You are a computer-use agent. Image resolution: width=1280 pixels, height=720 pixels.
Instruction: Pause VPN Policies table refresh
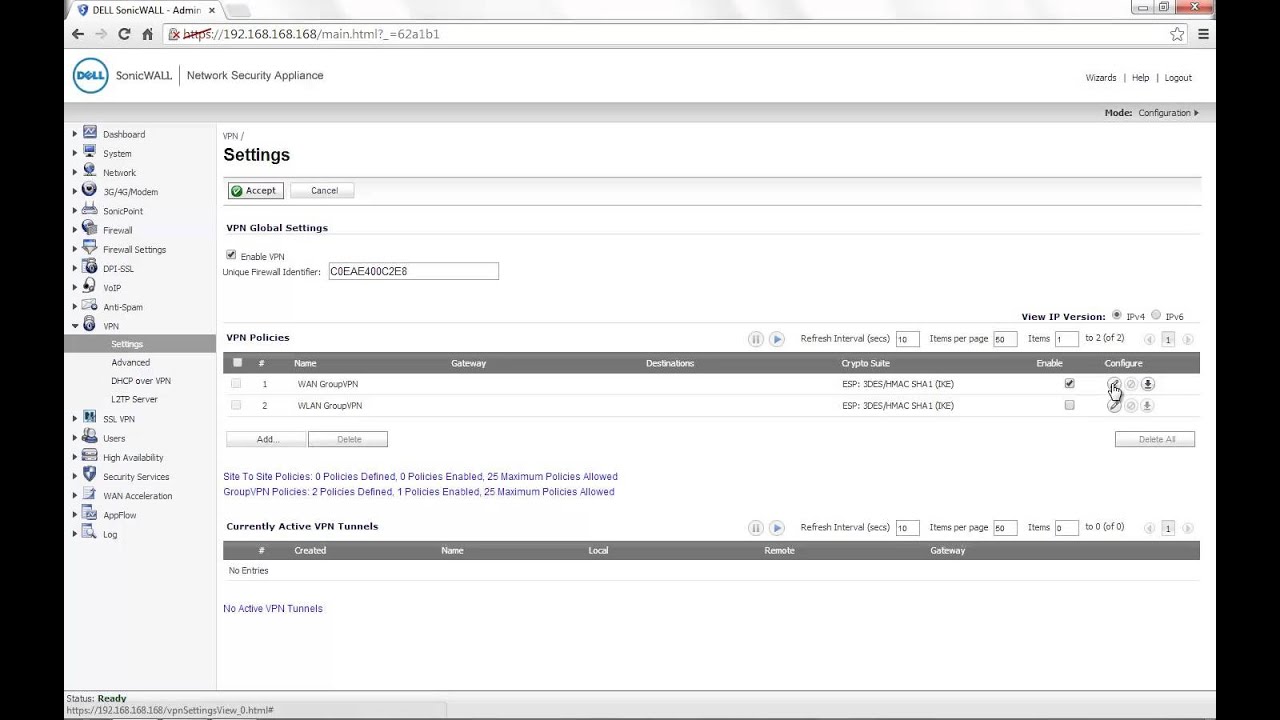756,339
